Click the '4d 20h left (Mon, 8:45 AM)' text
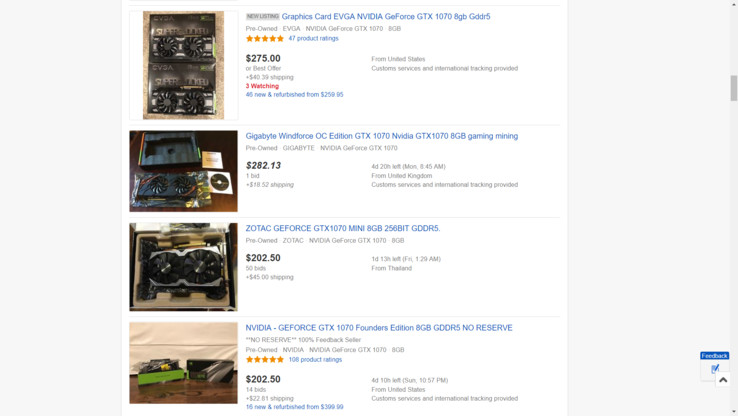Image resolution: width=738 pixels, height=416 pixels. pos(409,167)
